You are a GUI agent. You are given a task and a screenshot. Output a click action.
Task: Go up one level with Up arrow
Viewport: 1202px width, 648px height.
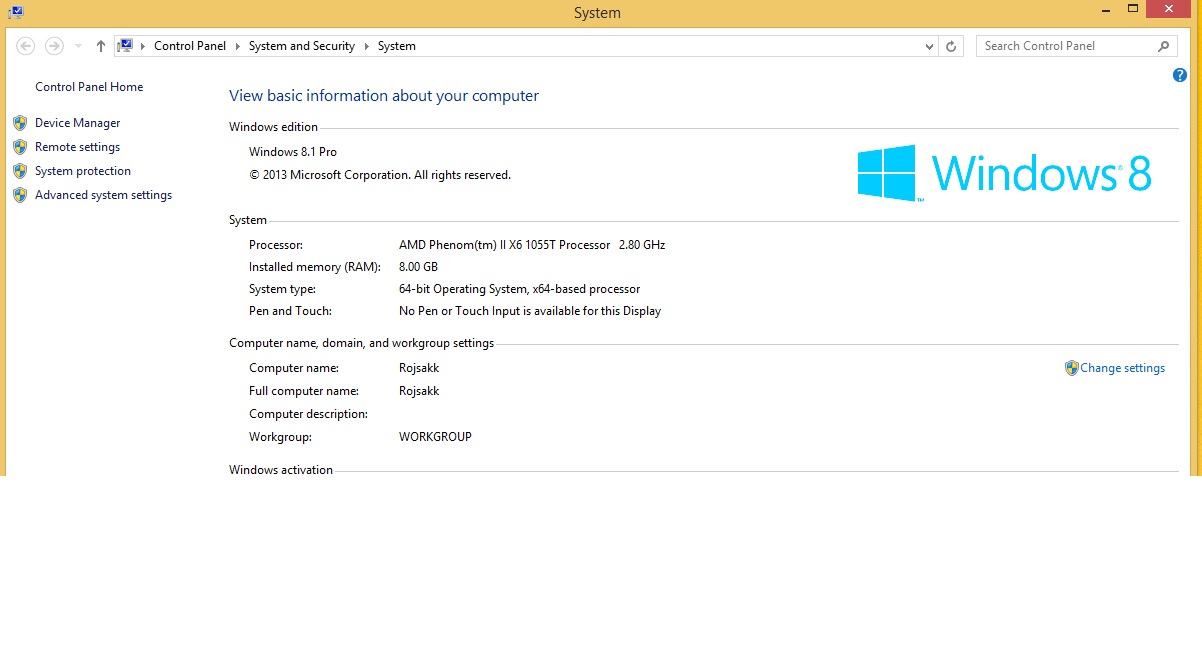[x=101, y=46]
